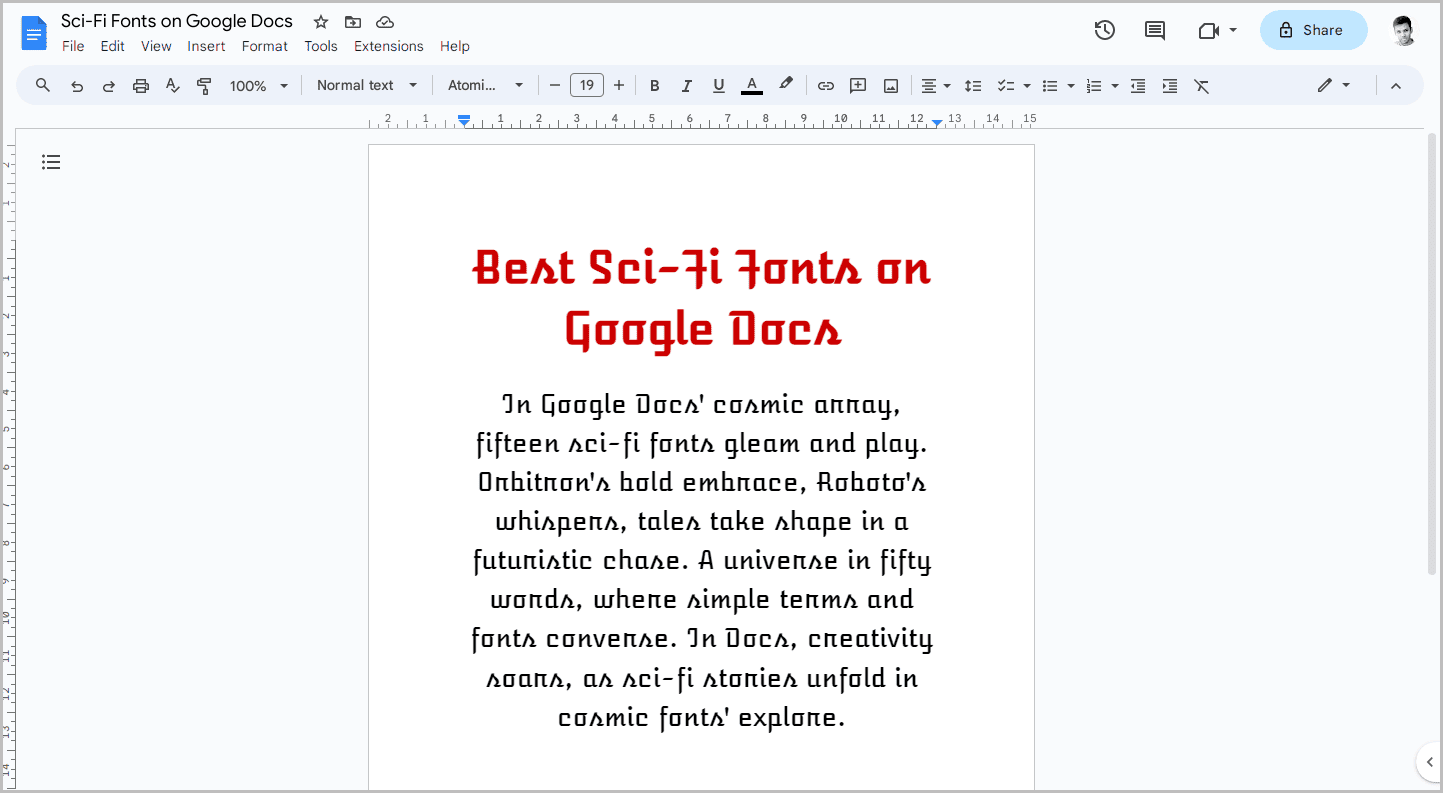The height and width of the screenshot is (793, 1443).
Task: Run spelling and grammar check
Action: tap(172, 85)
